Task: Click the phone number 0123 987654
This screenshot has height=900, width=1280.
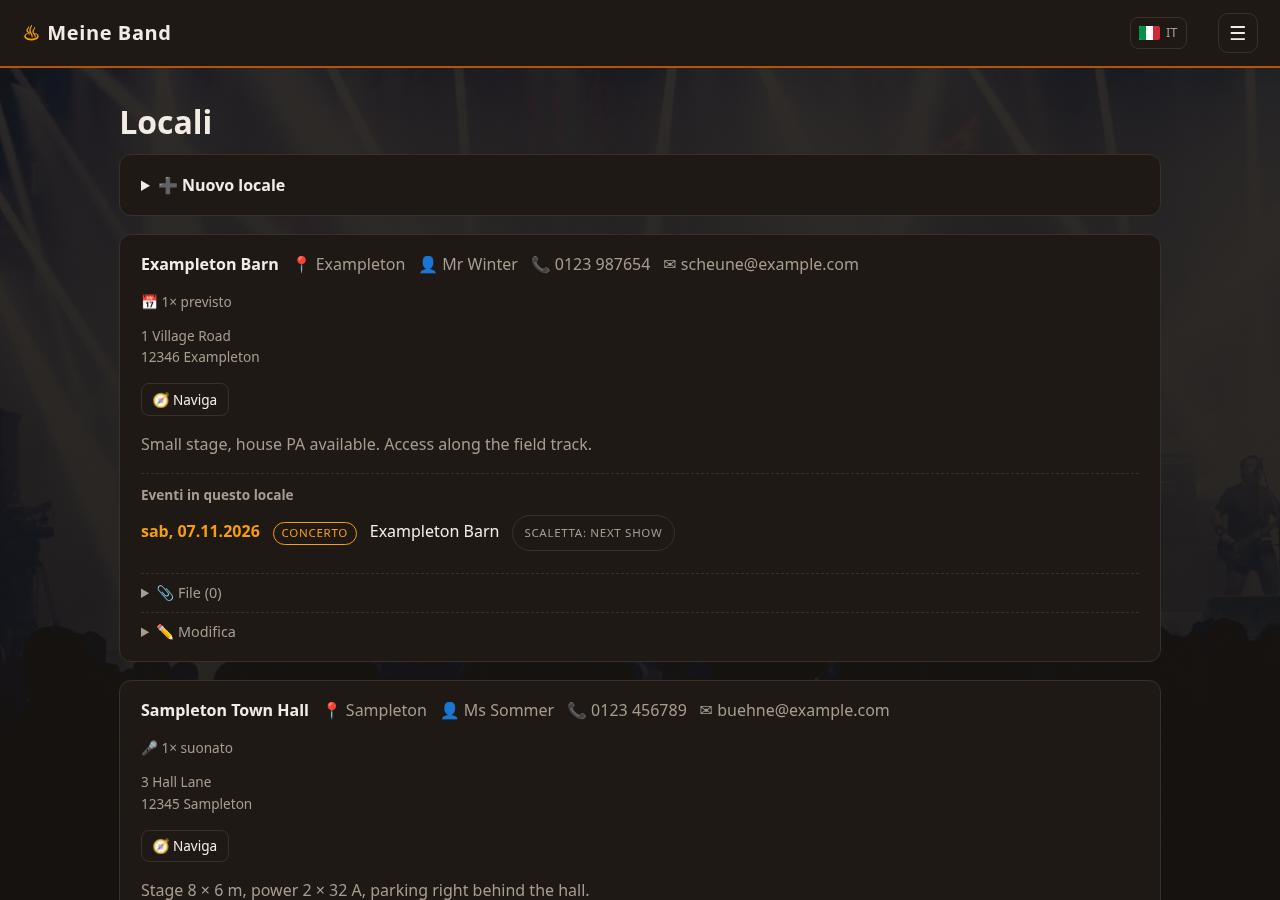Action: click(x=602, y=264)
